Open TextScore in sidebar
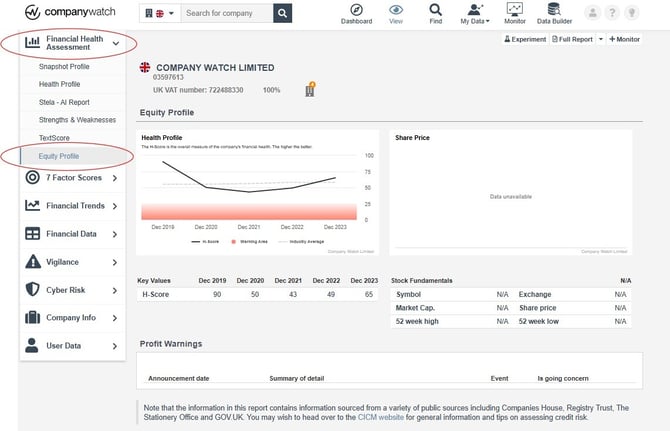Image resolution: width=670 pixels, height=431 pixels. (x=54, y=138)
